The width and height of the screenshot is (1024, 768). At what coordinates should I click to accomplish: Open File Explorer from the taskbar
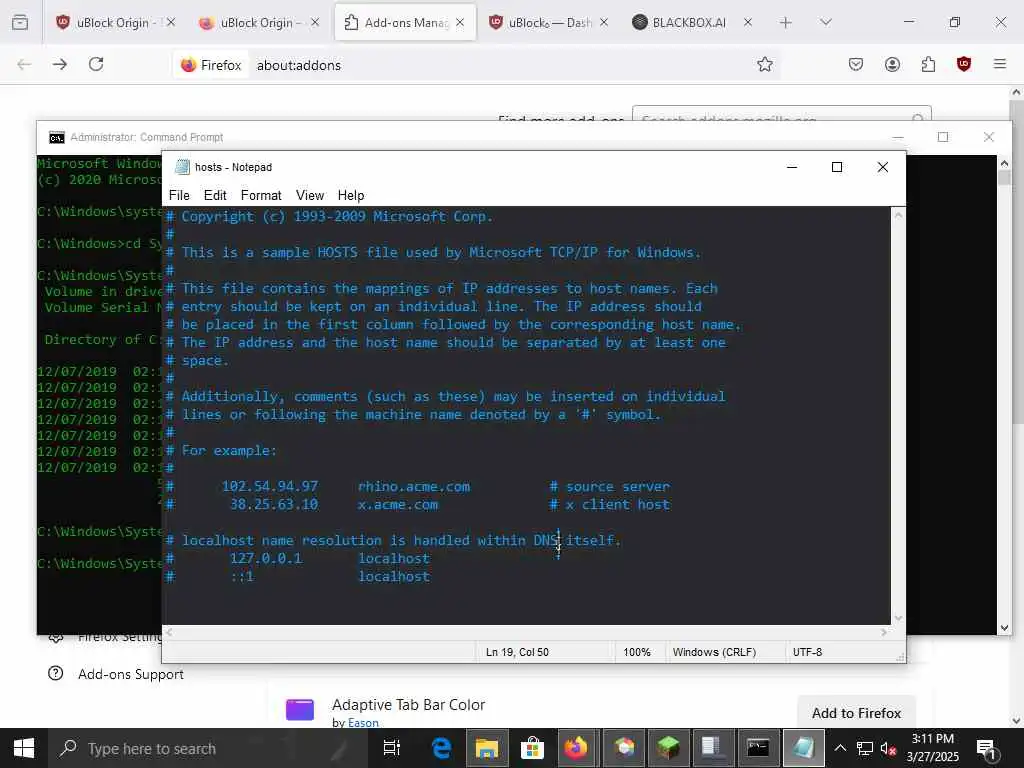pyautogui.click(x=487, y=748)
